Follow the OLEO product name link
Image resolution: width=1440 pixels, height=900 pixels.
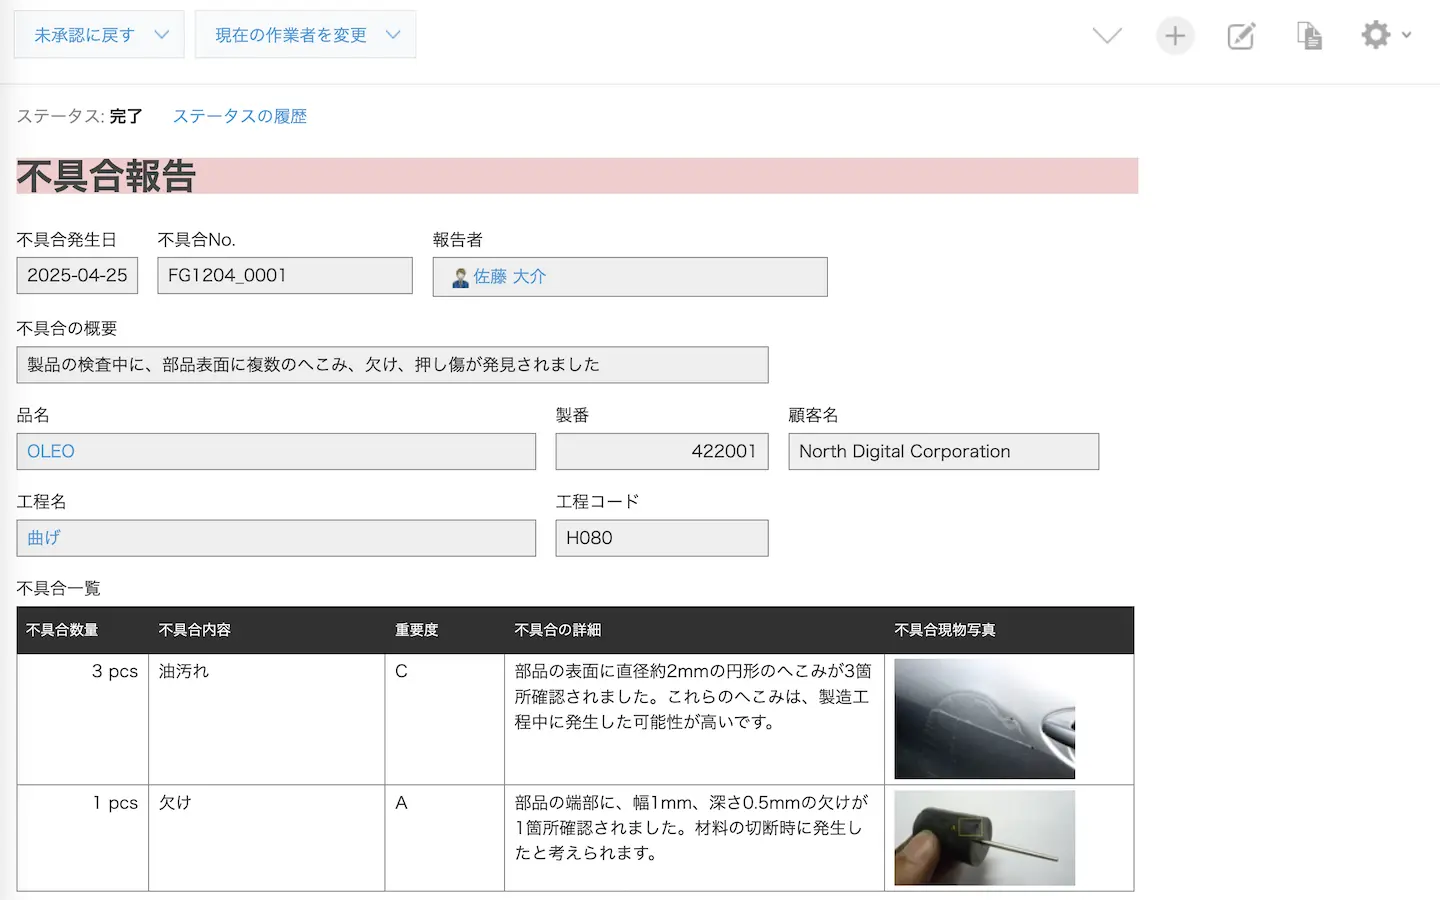pos(51,452)
